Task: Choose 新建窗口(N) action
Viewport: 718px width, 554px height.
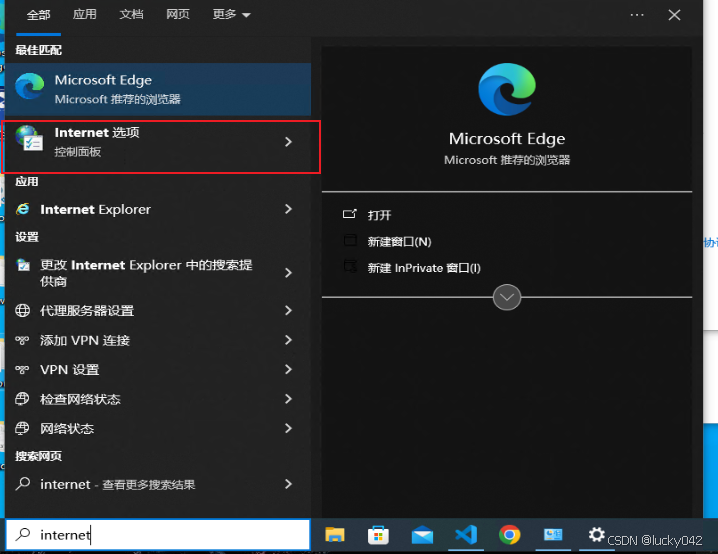Action: [399, 242]
